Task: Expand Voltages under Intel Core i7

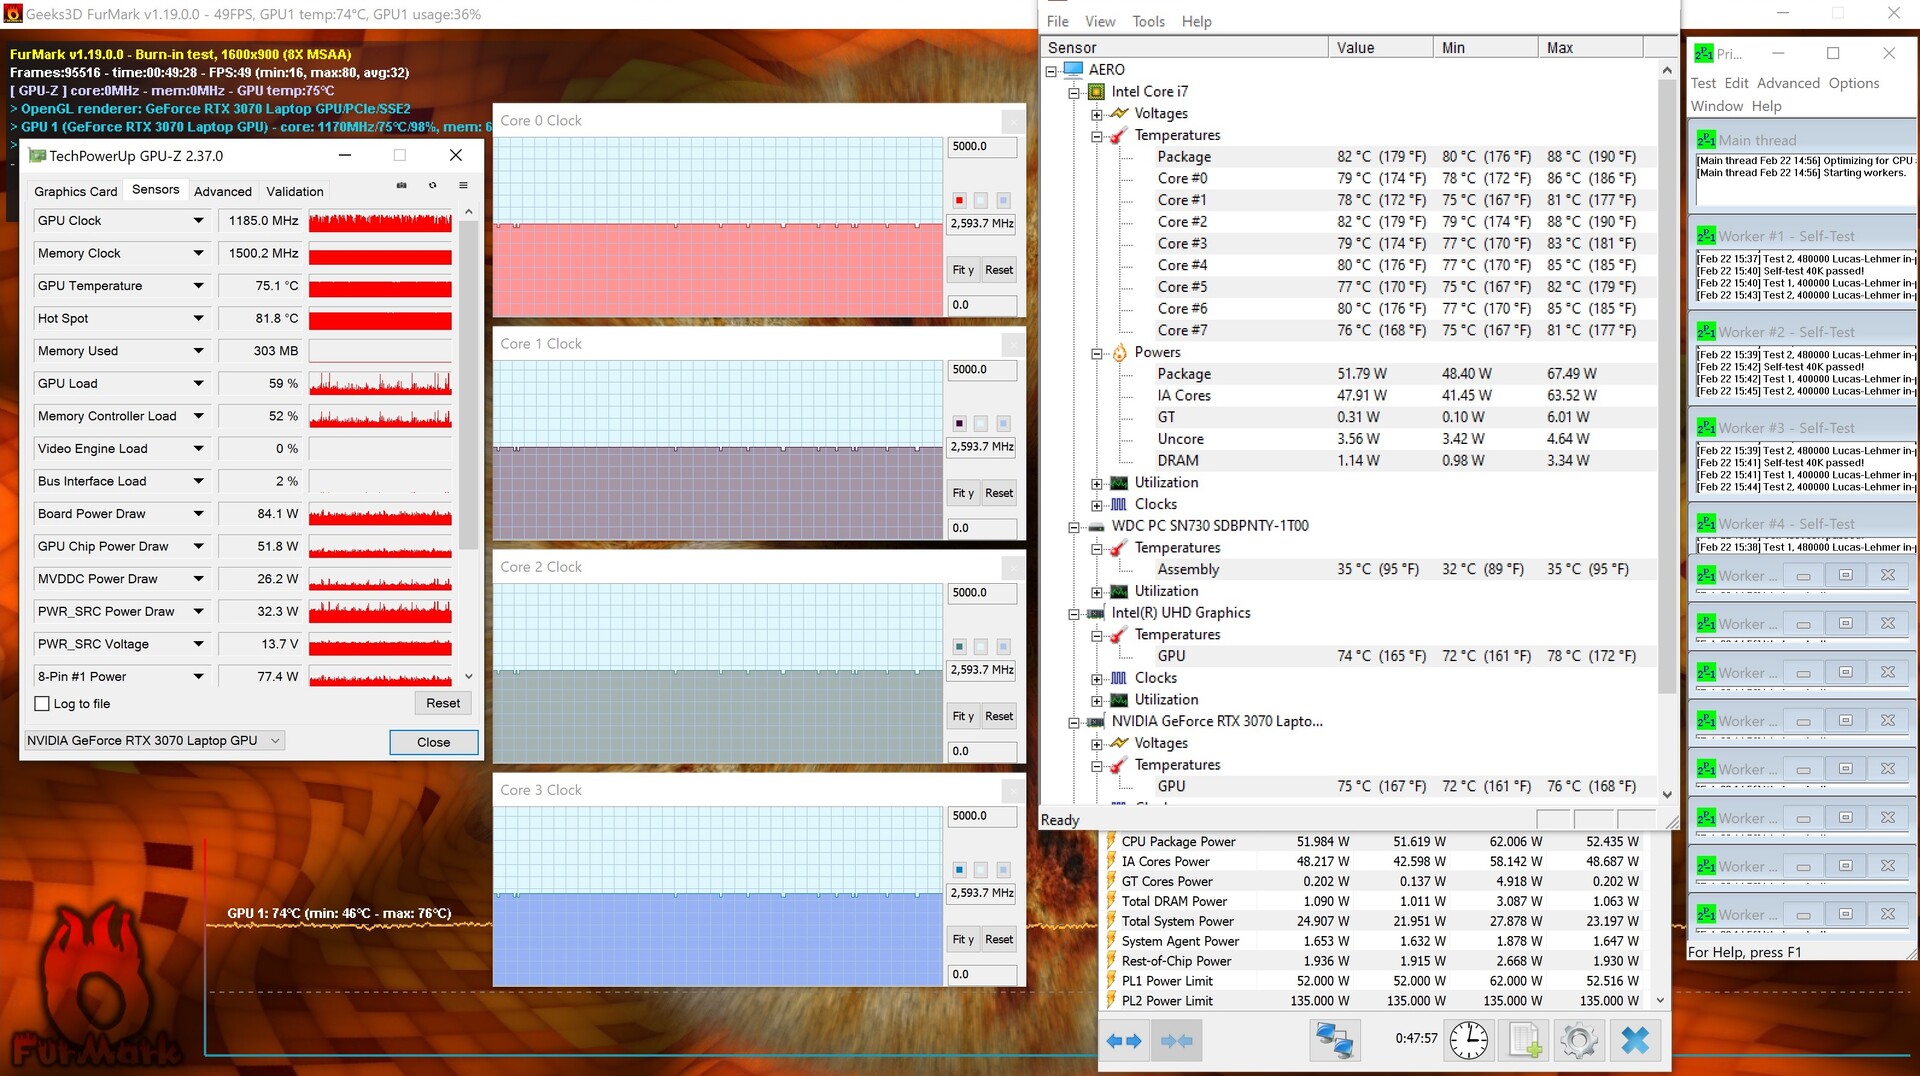Action: tap(1097, 114)
